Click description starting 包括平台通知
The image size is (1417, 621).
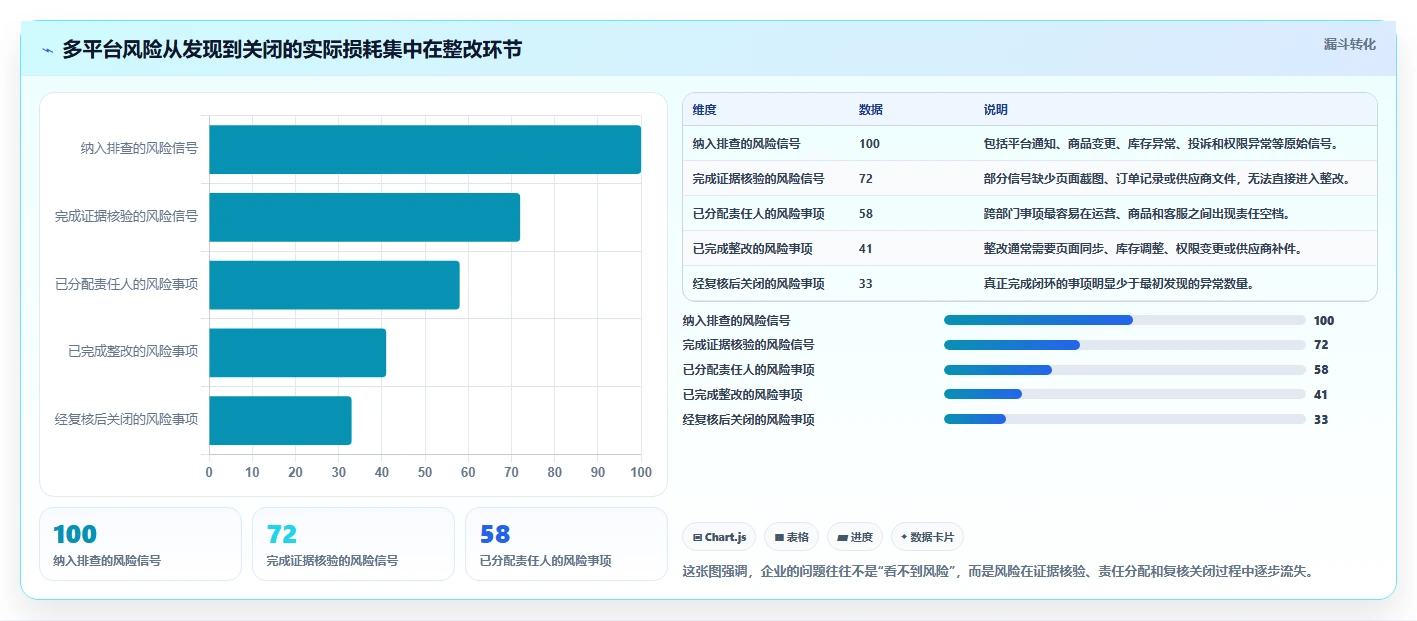pos(1161,144)
